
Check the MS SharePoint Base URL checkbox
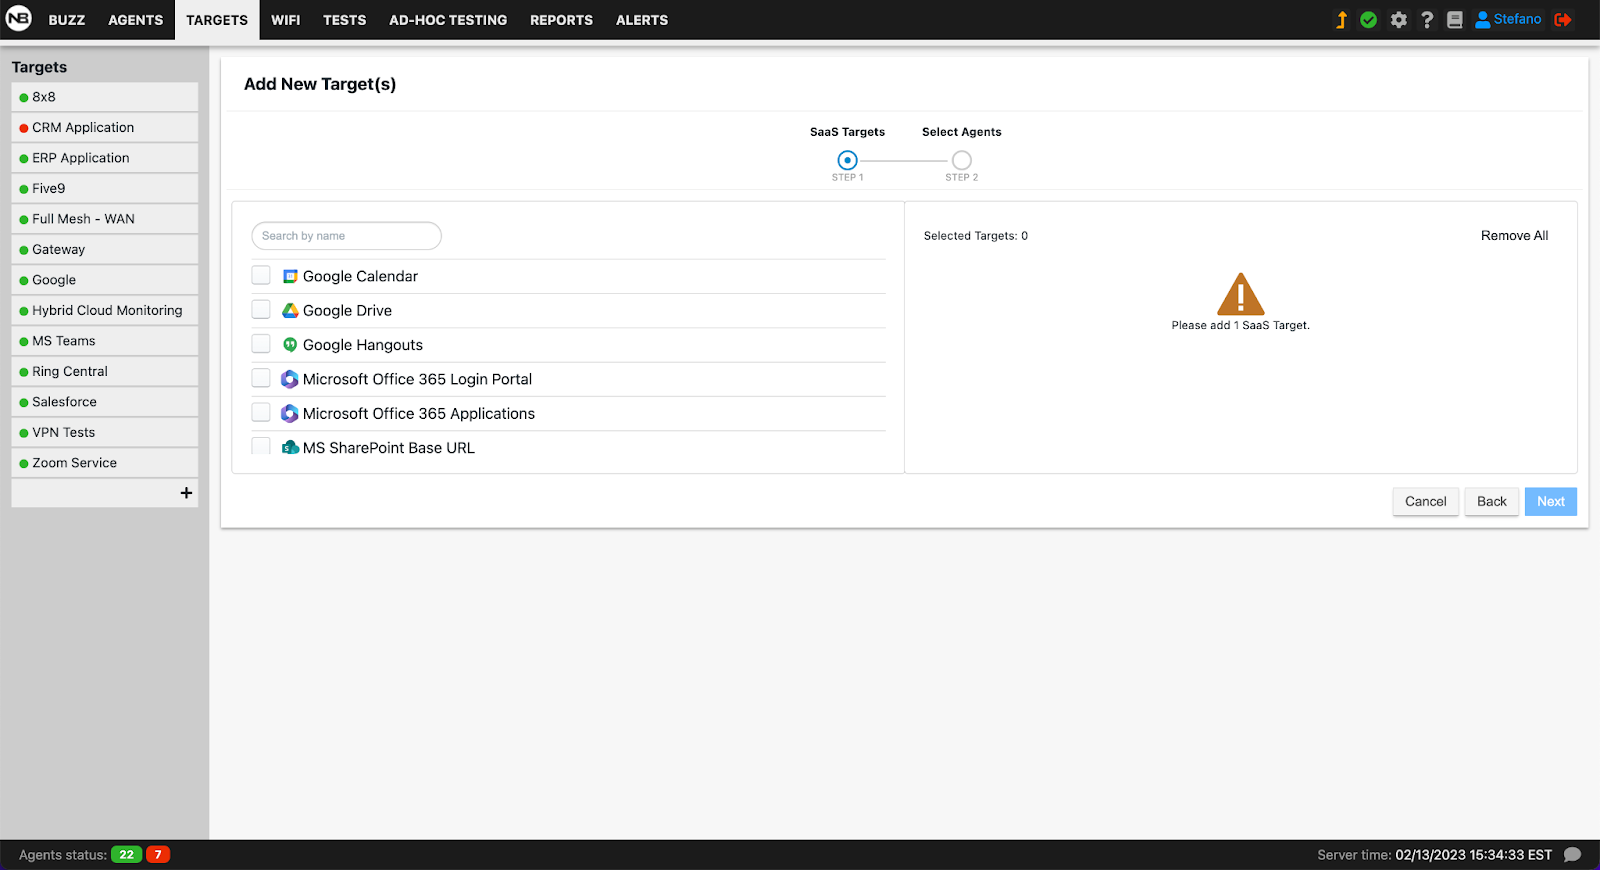point(261,446)
